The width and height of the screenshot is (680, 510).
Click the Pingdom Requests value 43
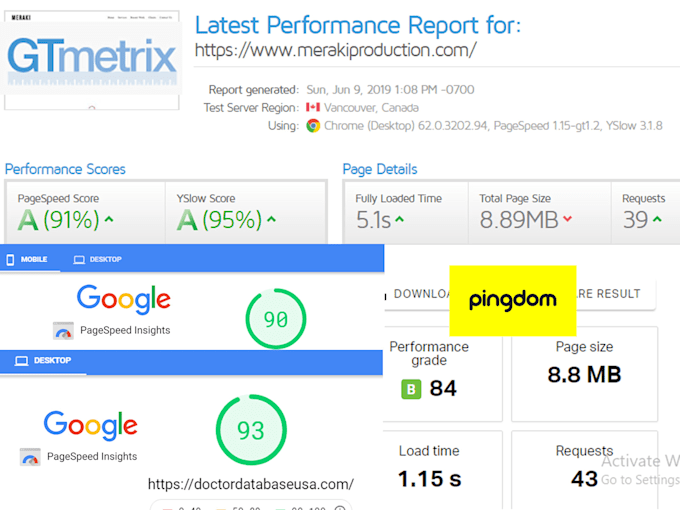584,479
